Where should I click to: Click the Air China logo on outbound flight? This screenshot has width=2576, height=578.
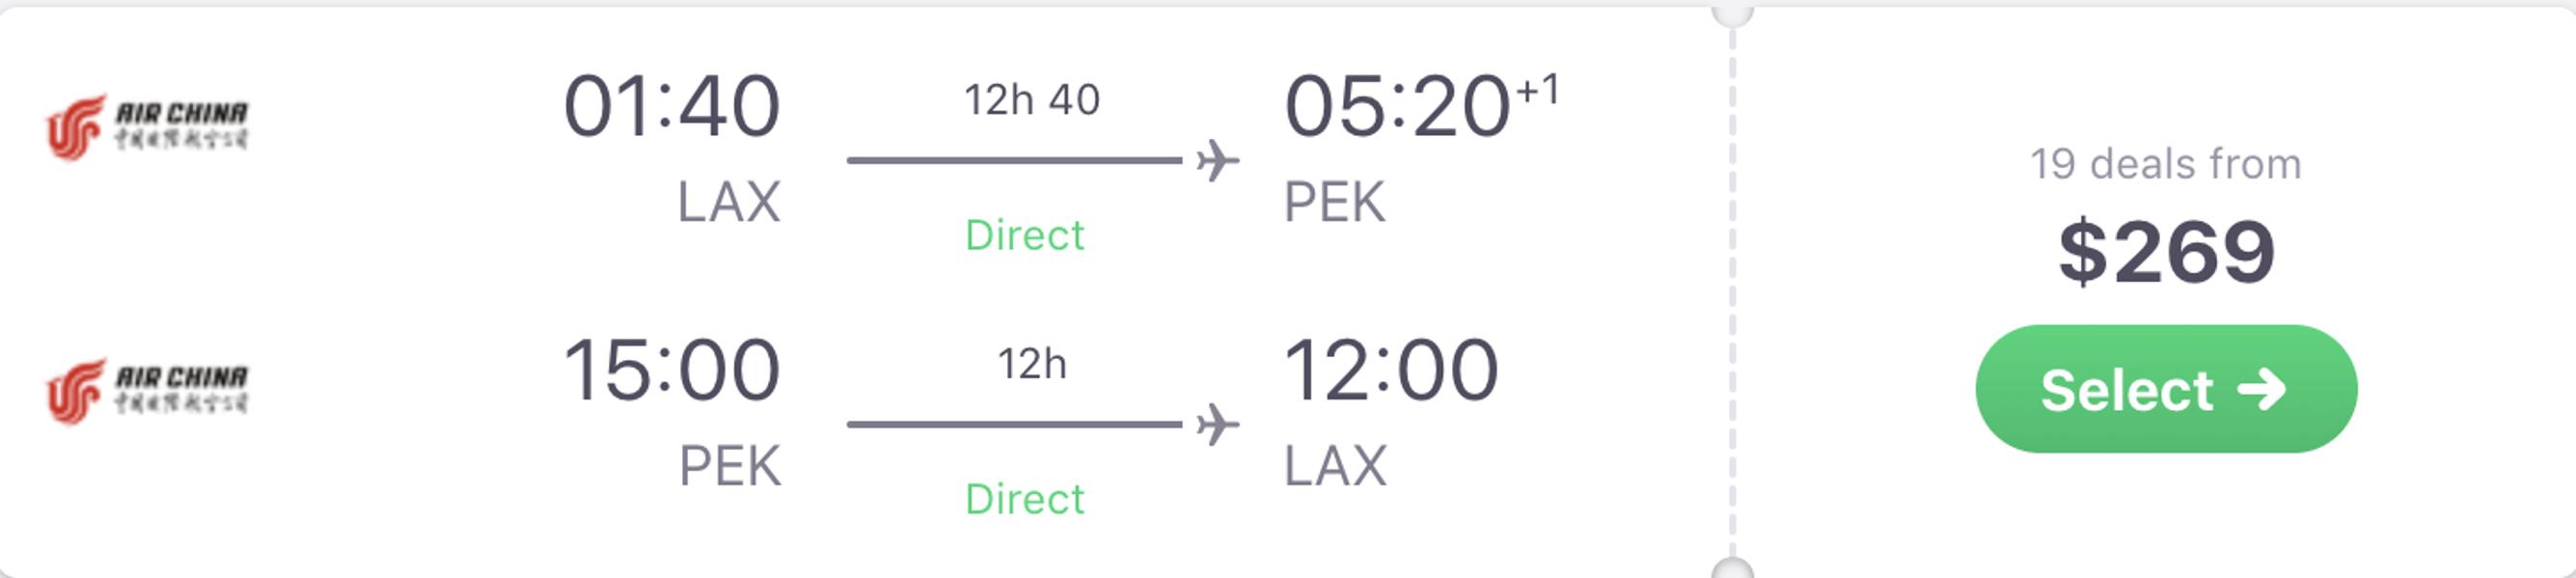click(x=147, y=127)
